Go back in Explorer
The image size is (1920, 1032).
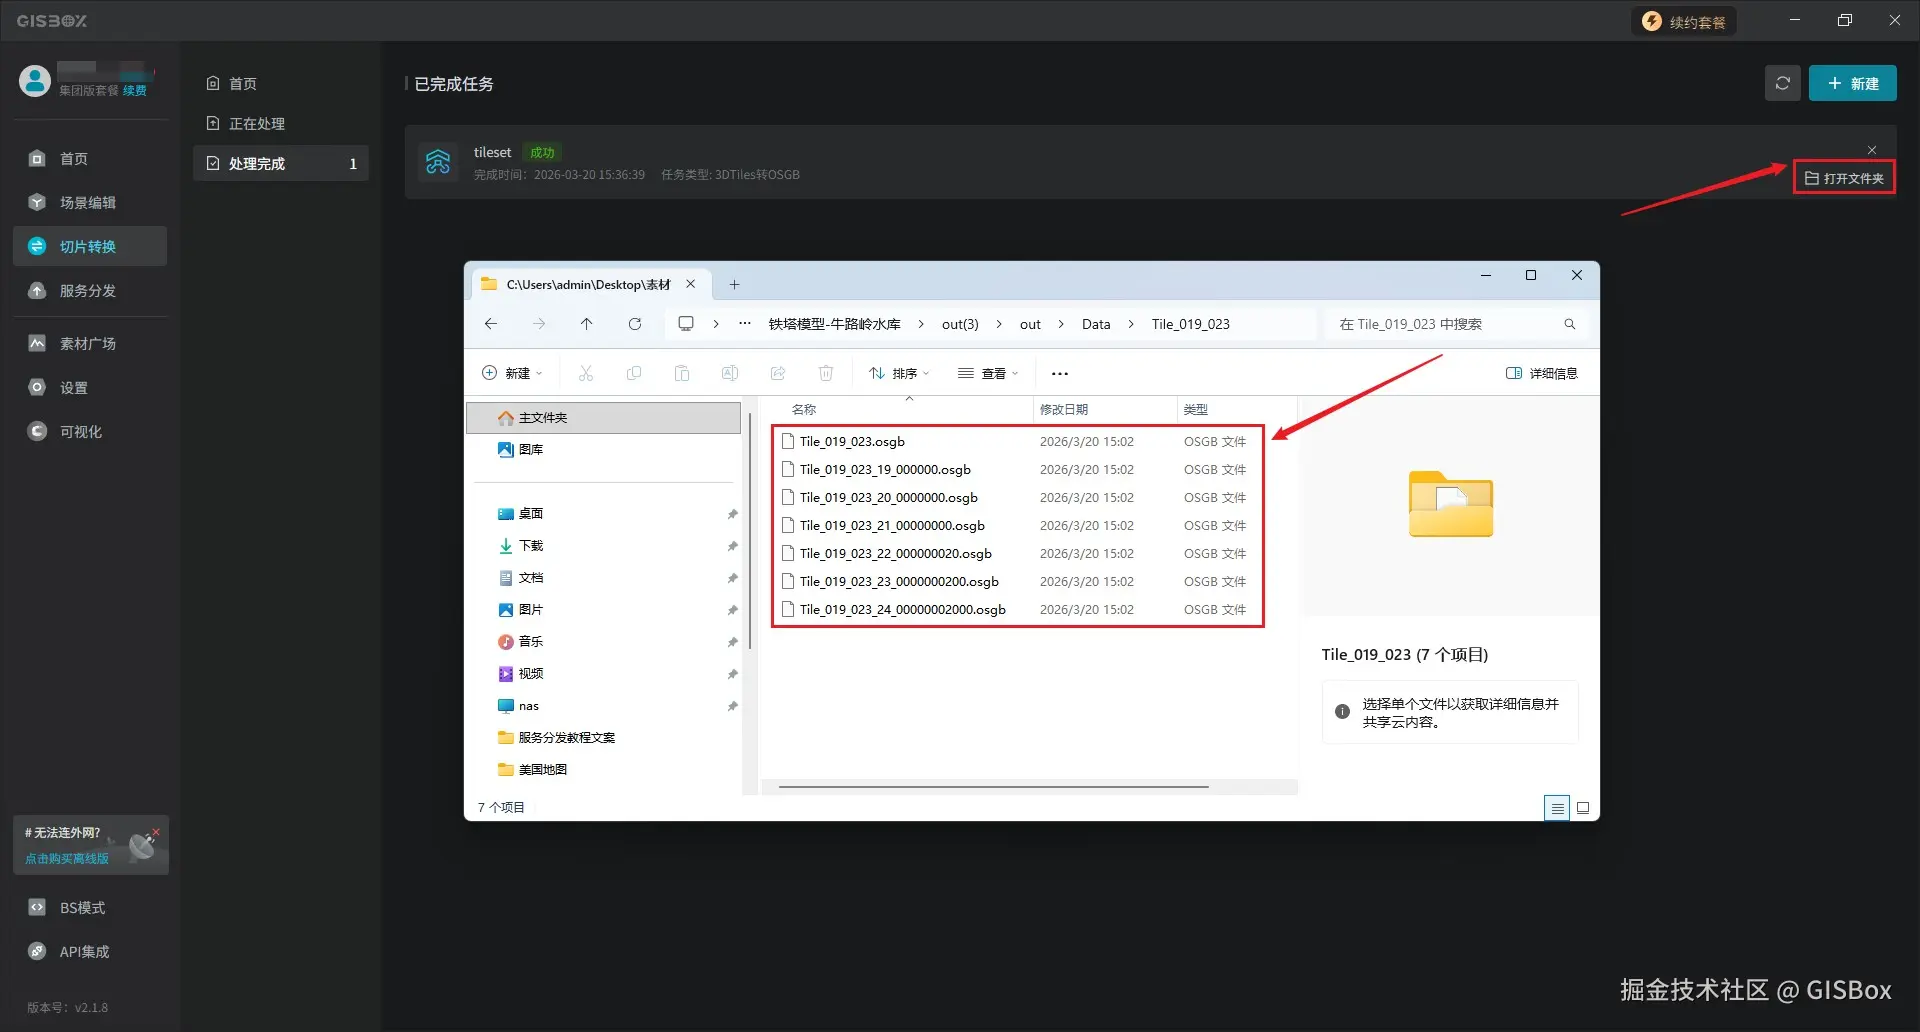pyautogui.click(x=491, y=324)
